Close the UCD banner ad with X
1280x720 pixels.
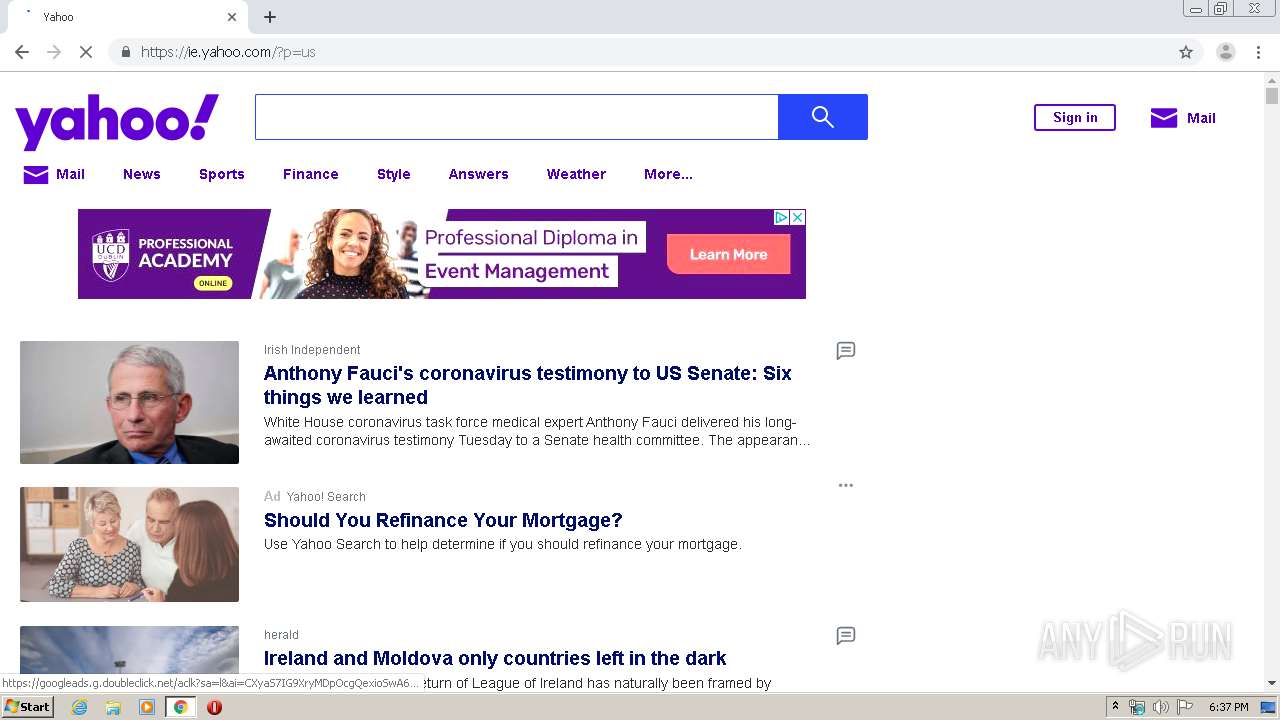798,217
